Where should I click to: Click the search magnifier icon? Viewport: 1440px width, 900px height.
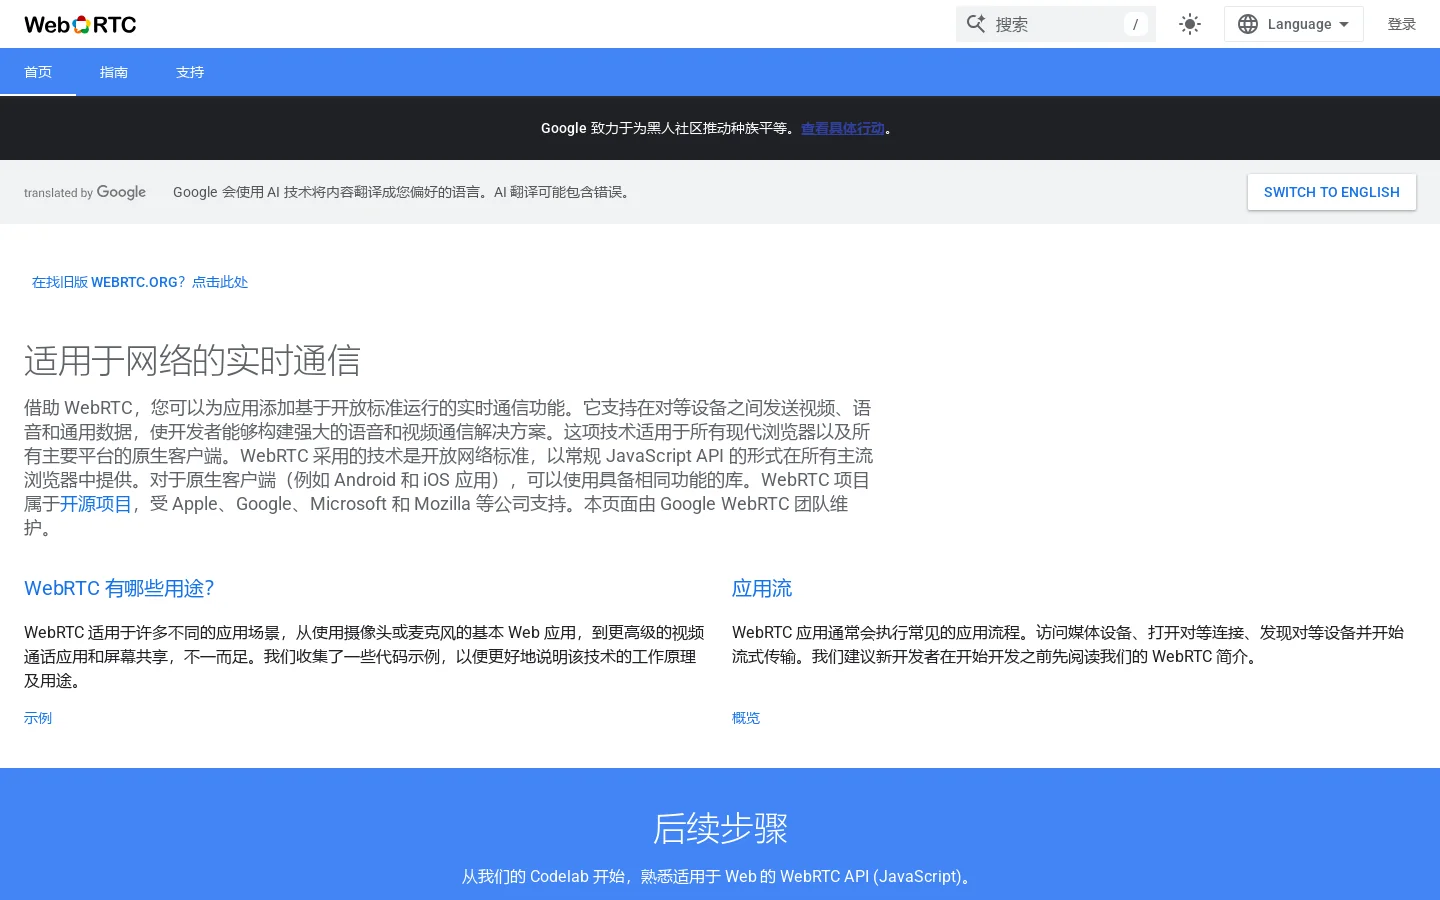(x=976, y=24)
